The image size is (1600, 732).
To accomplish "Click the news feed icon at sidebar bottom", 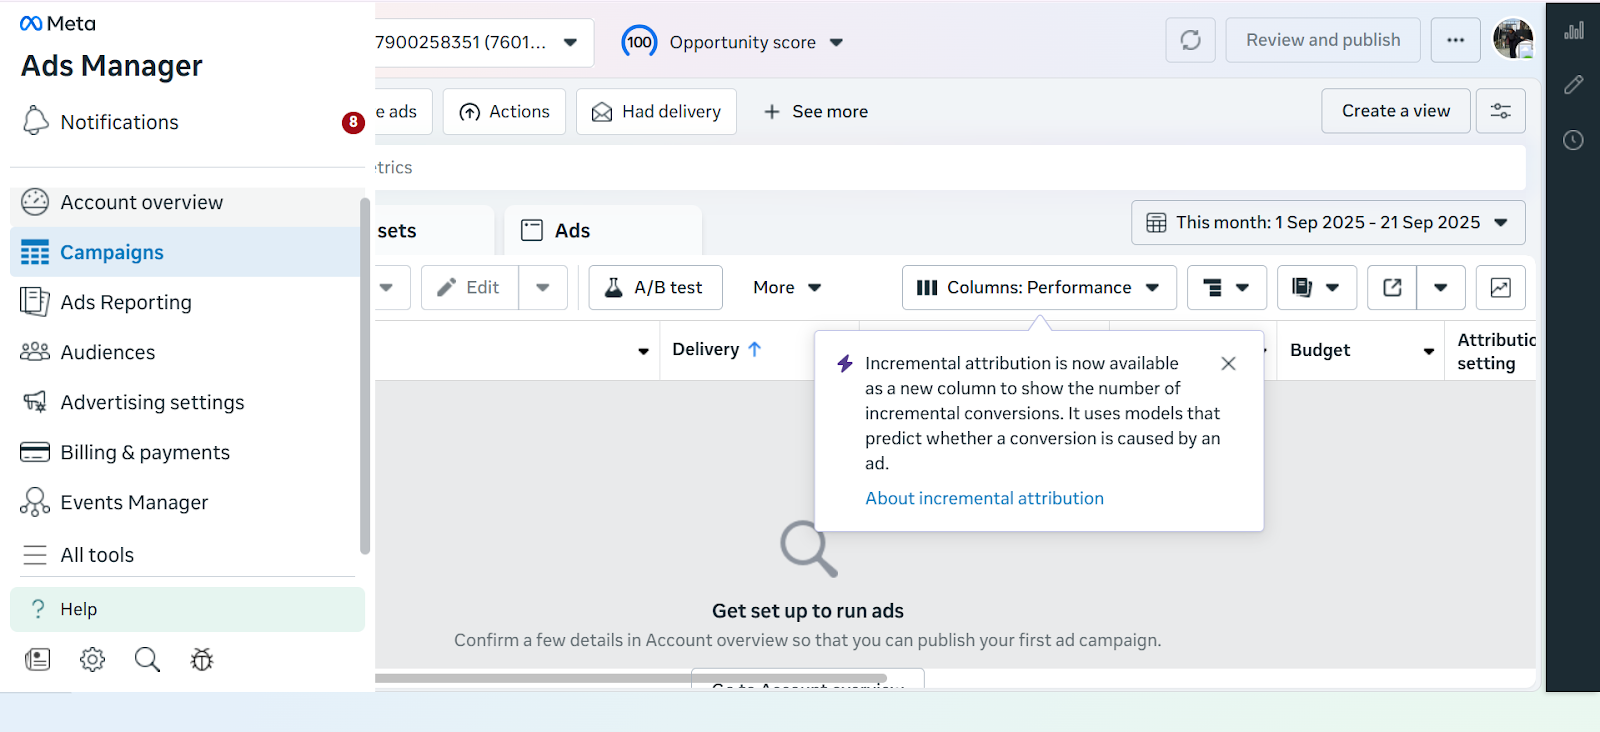I will (38, 659).
